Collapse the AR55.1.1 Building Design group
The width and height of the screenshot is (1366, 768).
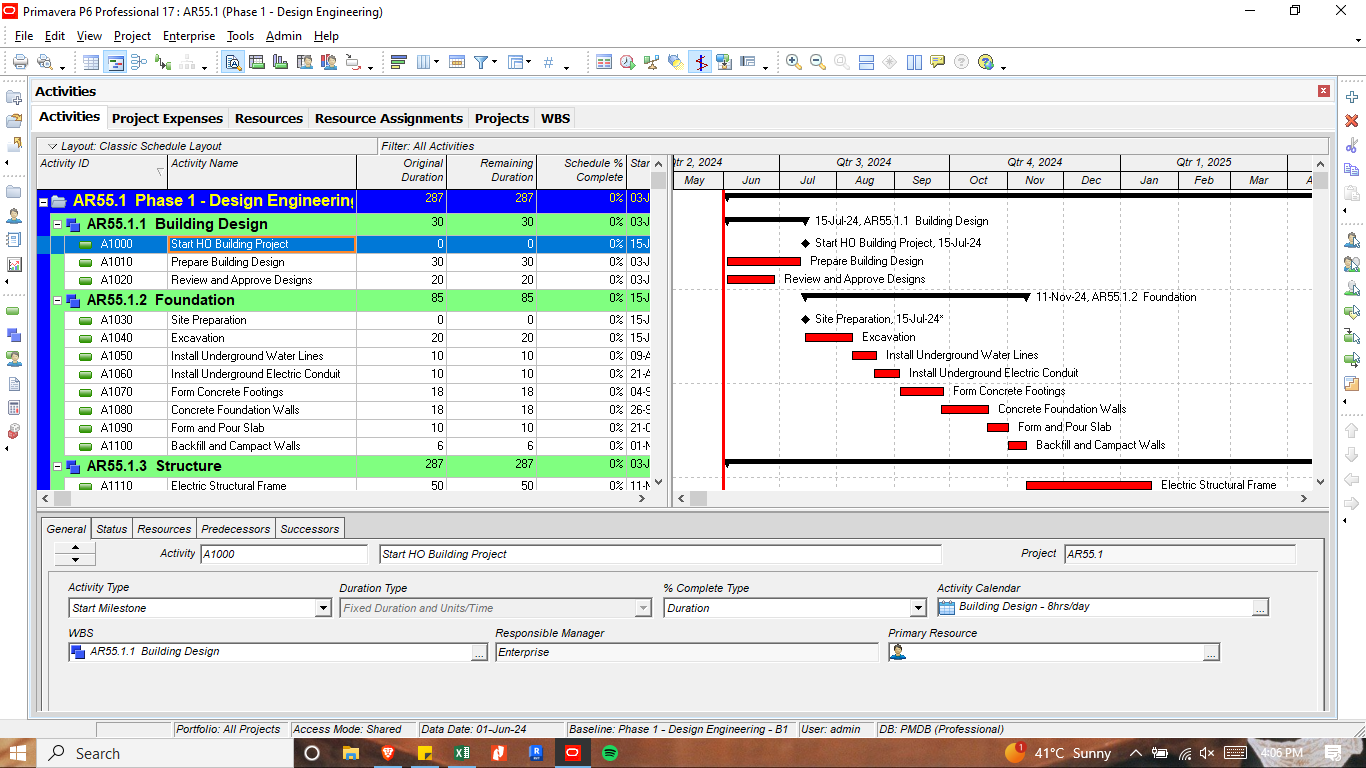(58, 224)
